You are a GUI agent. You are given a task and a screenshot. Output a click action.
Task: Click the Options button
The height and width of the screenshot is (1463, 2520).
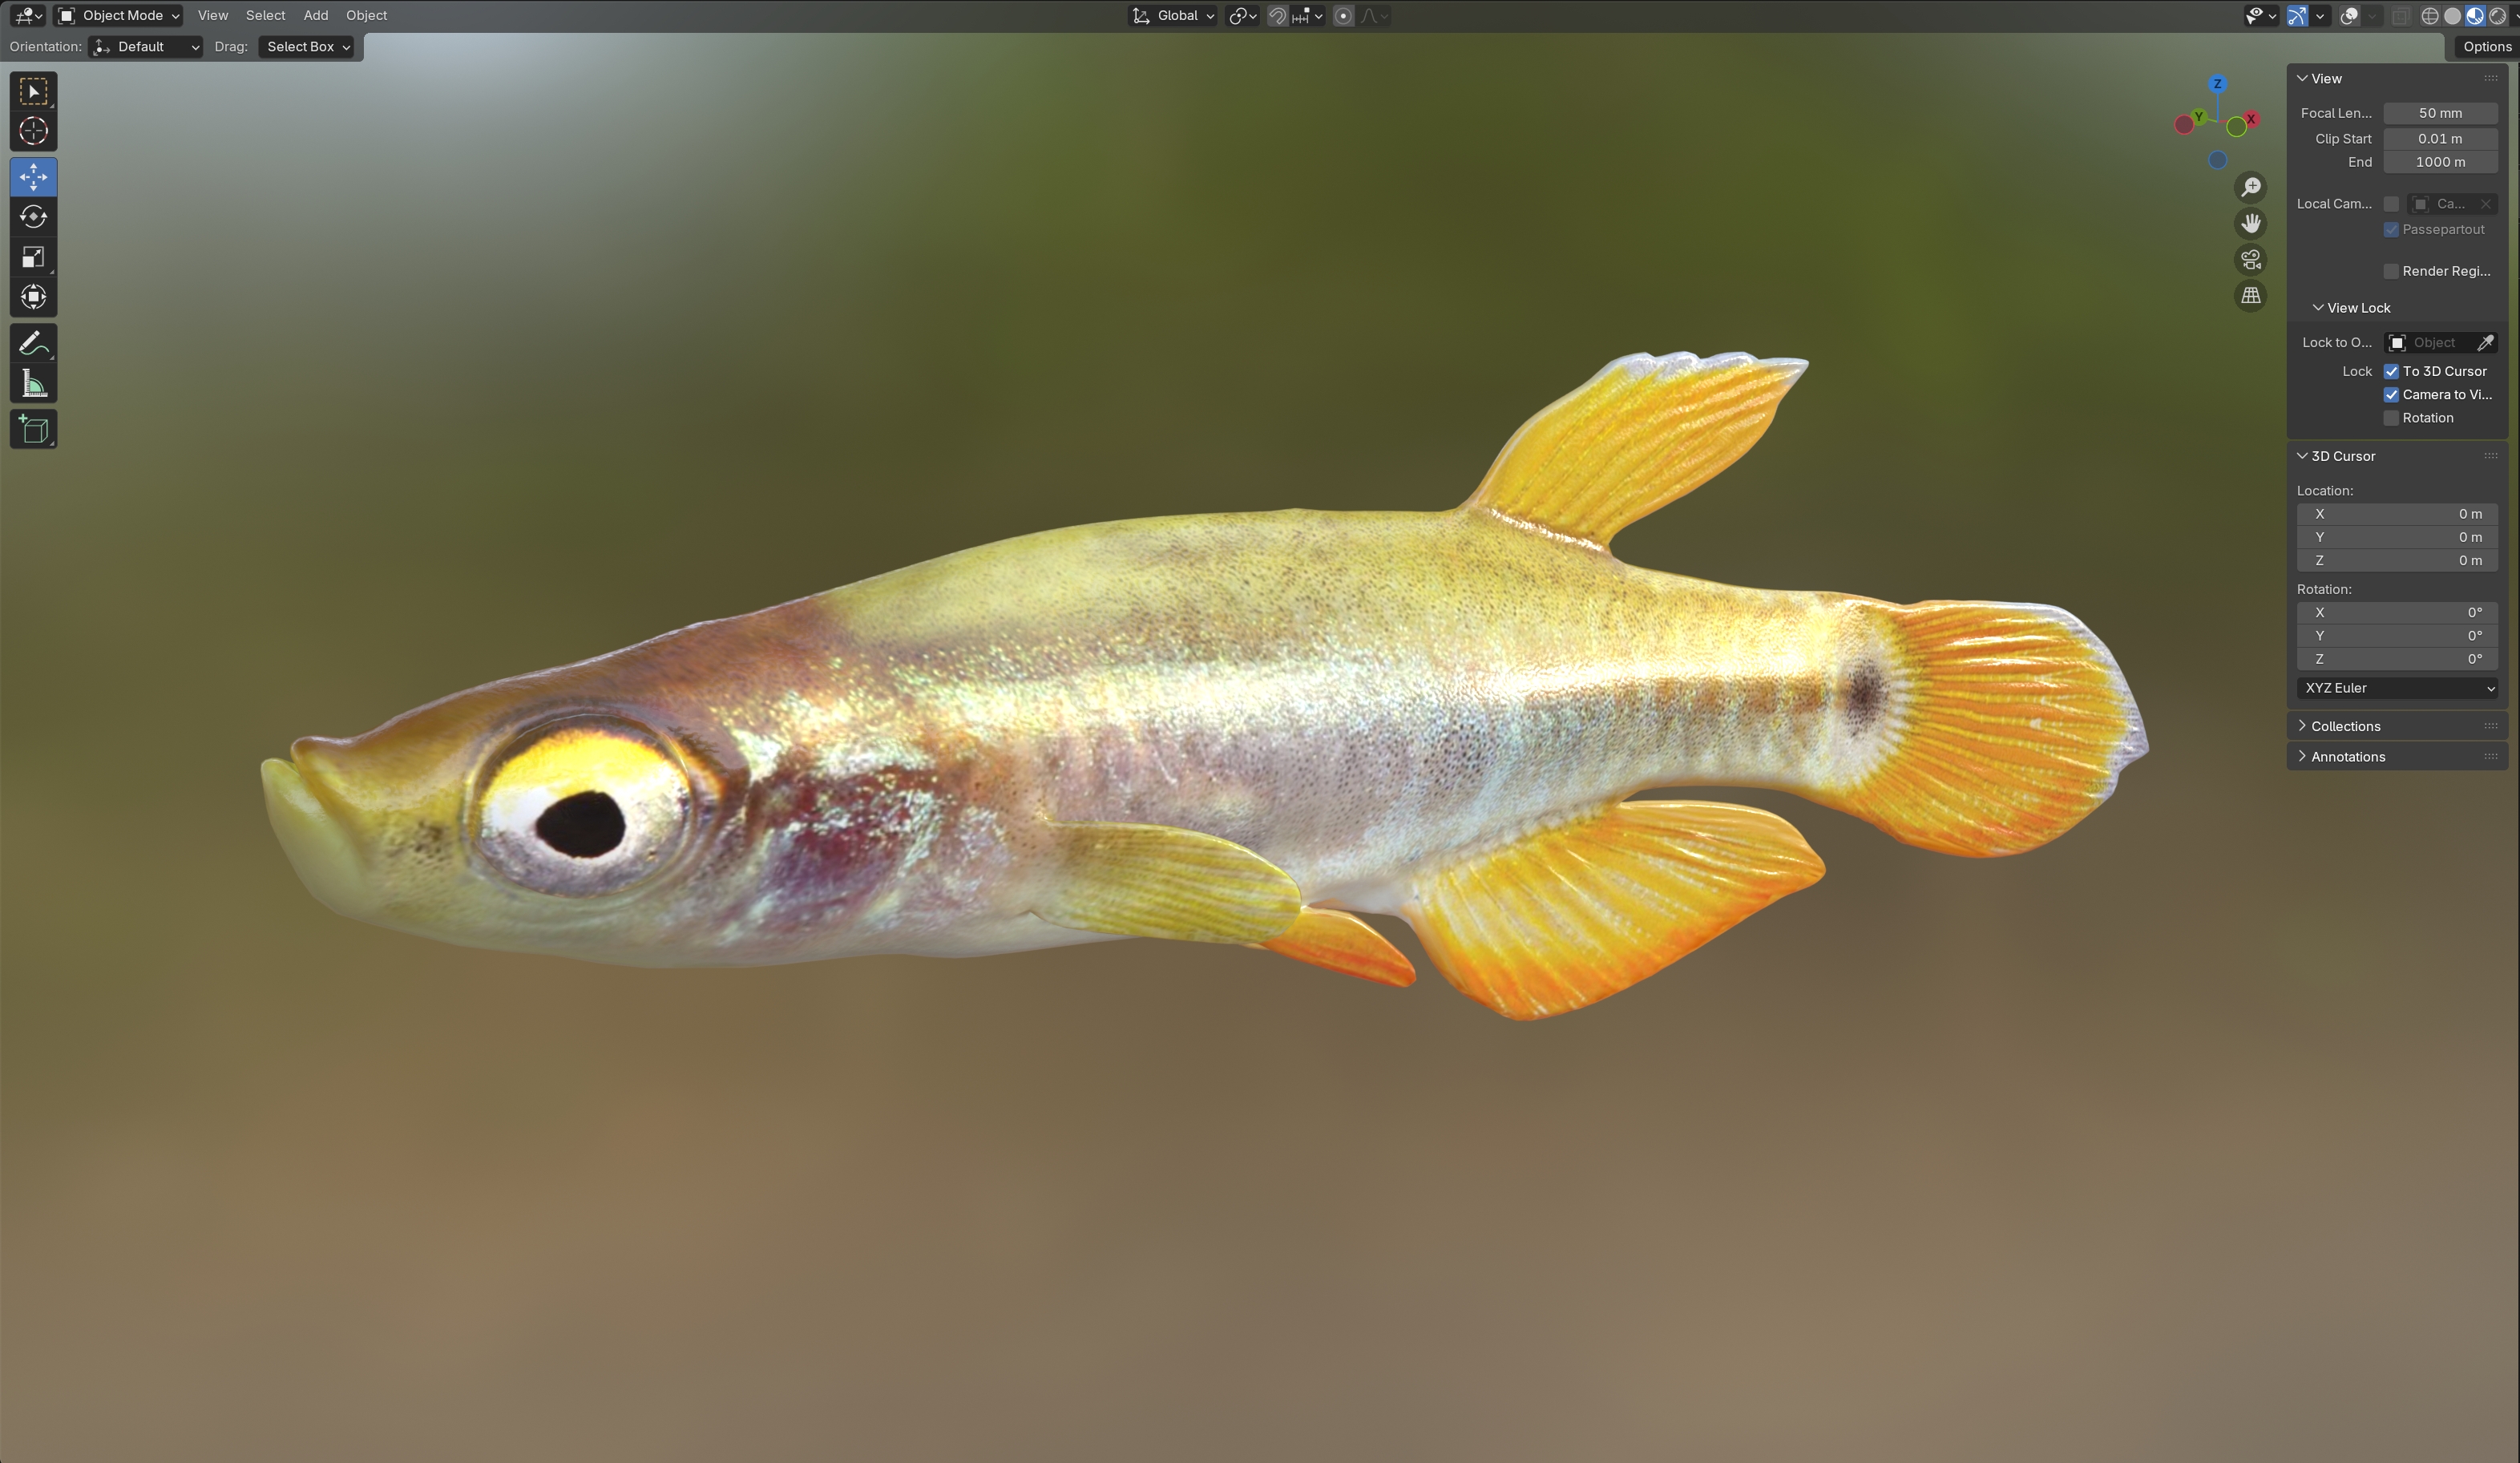click(x=2486, y=46)
